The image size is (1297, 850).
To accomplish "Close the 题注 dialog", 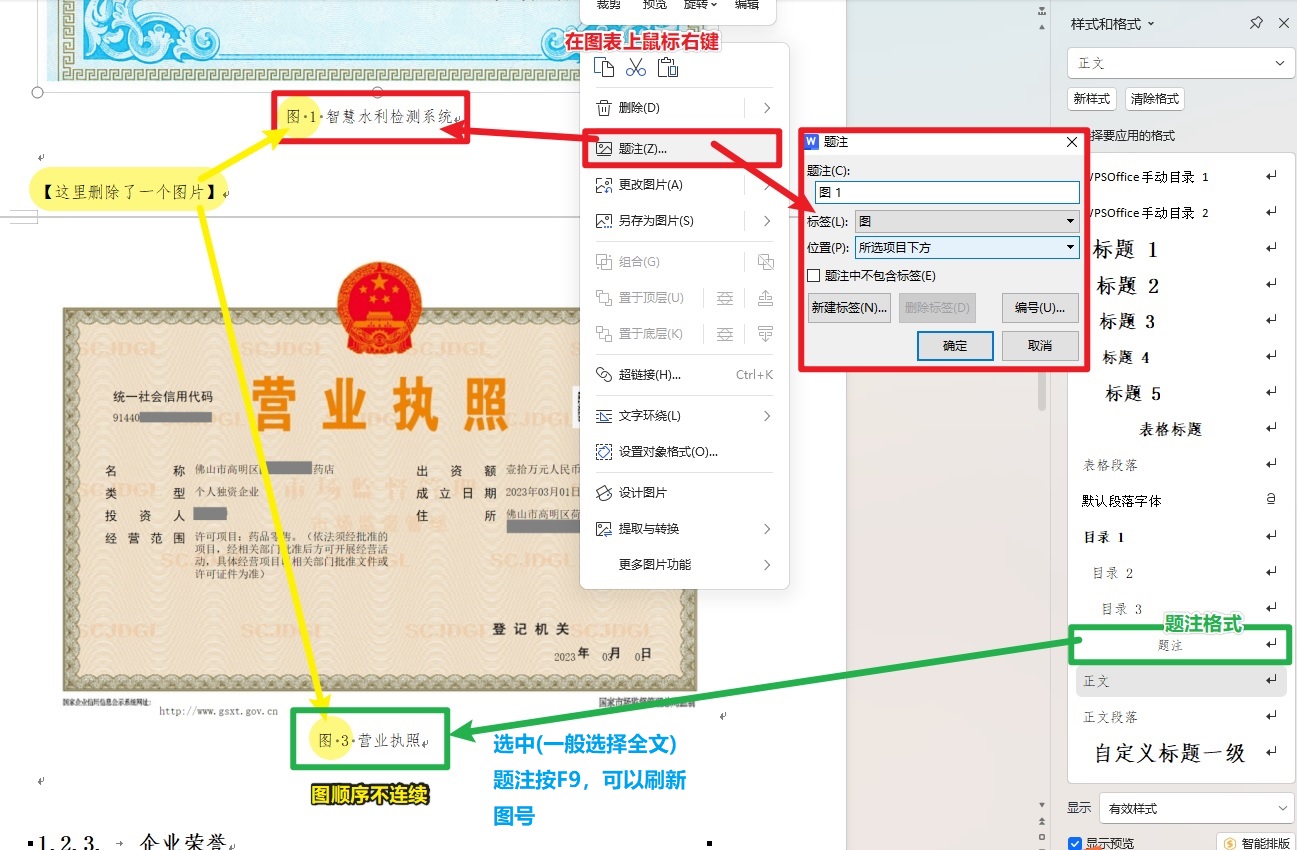I will point(1072,142).
